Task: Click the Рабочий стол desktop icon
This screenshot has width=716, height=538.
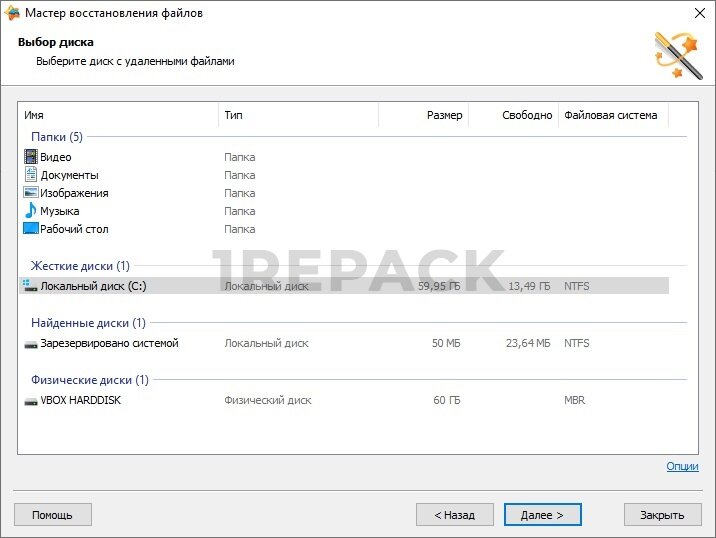Action: (x=31, y=229)
